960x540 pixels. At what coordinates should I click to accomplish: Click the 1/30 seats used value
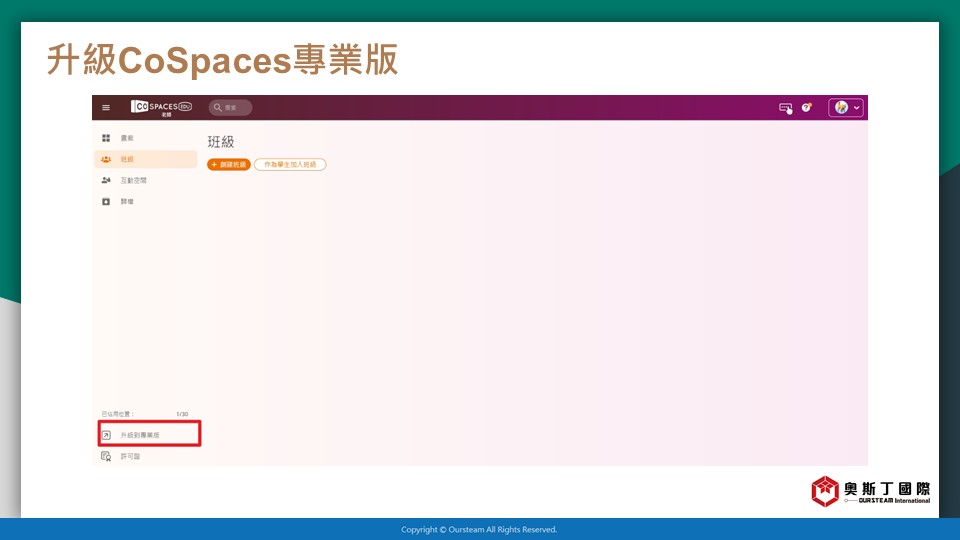[x=182, y=414]
